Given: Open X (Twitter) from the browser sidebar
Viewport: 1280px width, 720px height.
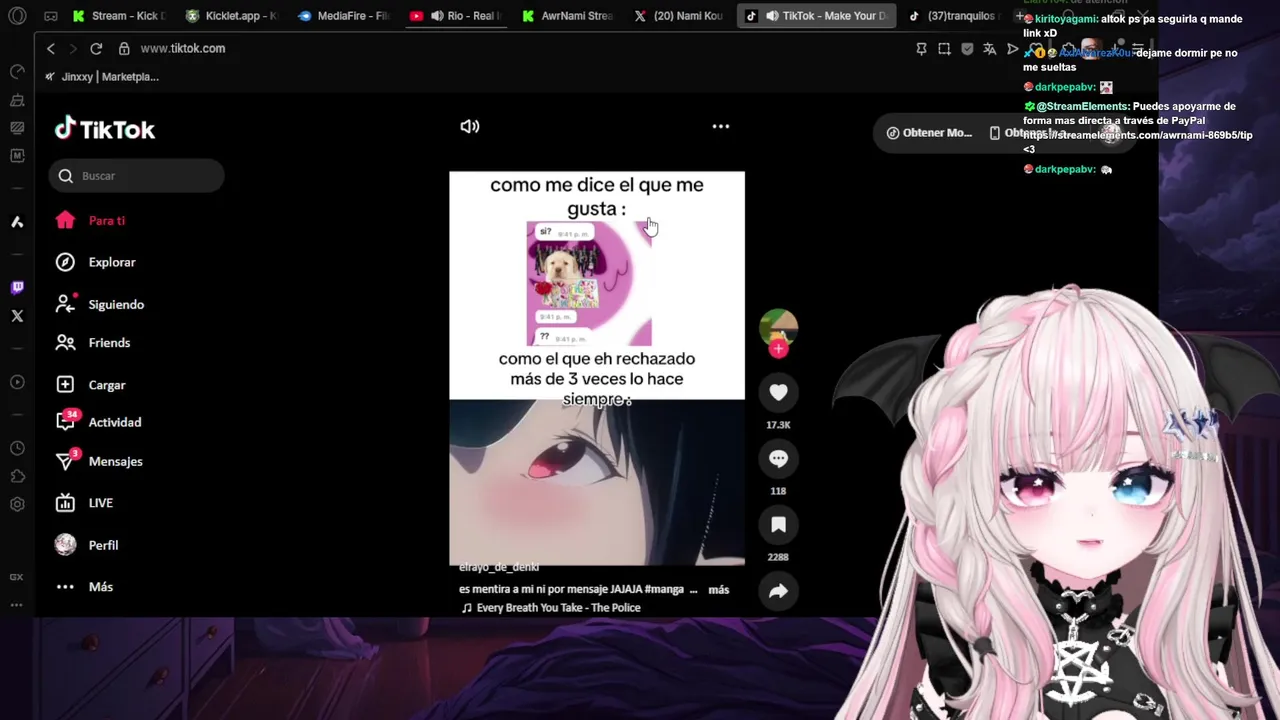Looking at the screenshot, I should tap(17, 316).
